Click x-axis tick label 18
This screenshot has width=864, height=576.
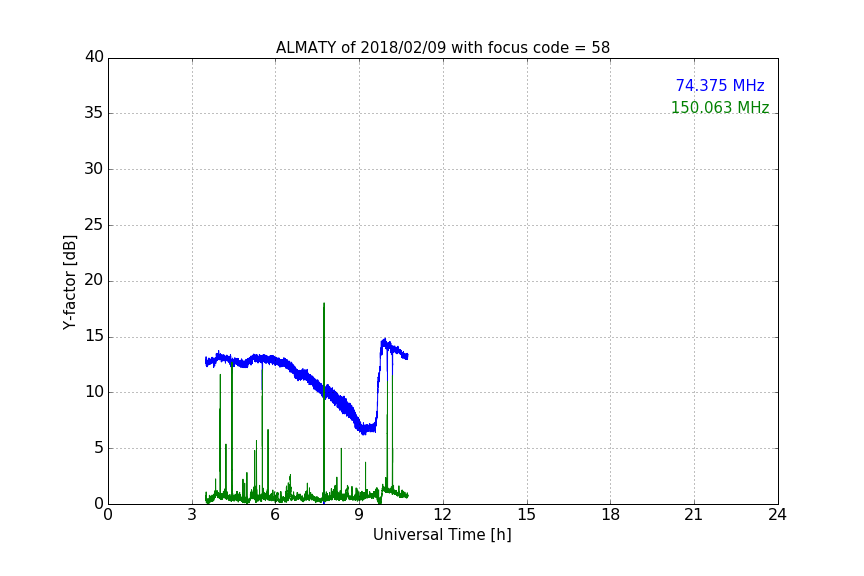[x=611, y=515]
